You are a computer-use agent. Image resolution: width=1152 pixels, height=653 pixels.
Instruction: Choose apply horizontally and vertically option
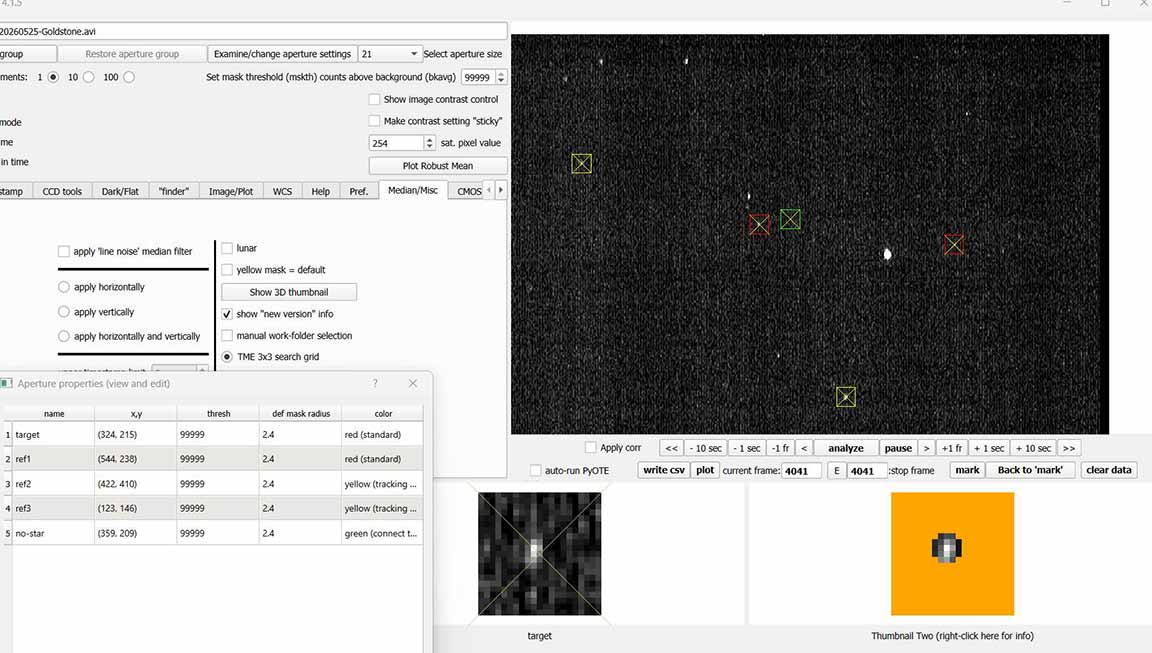tap(64, 336)
